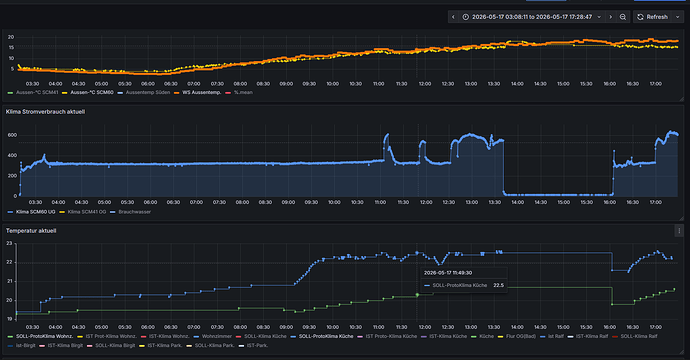The image size is (690, 360).
Task: Toggle ist-Birgit series in legend
Action: (x=26, y=345)
